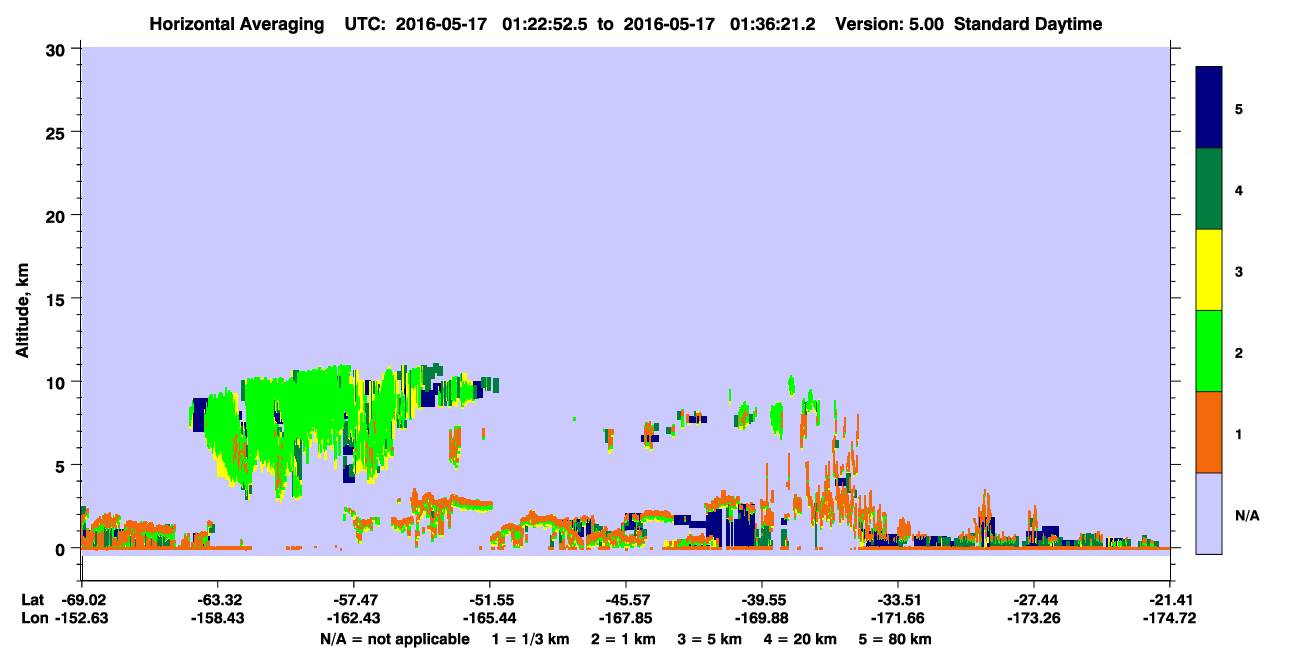Screen dimensions: 1300x667
Task: Click the dark blue block left of green cloud
Action: (199, 414)
